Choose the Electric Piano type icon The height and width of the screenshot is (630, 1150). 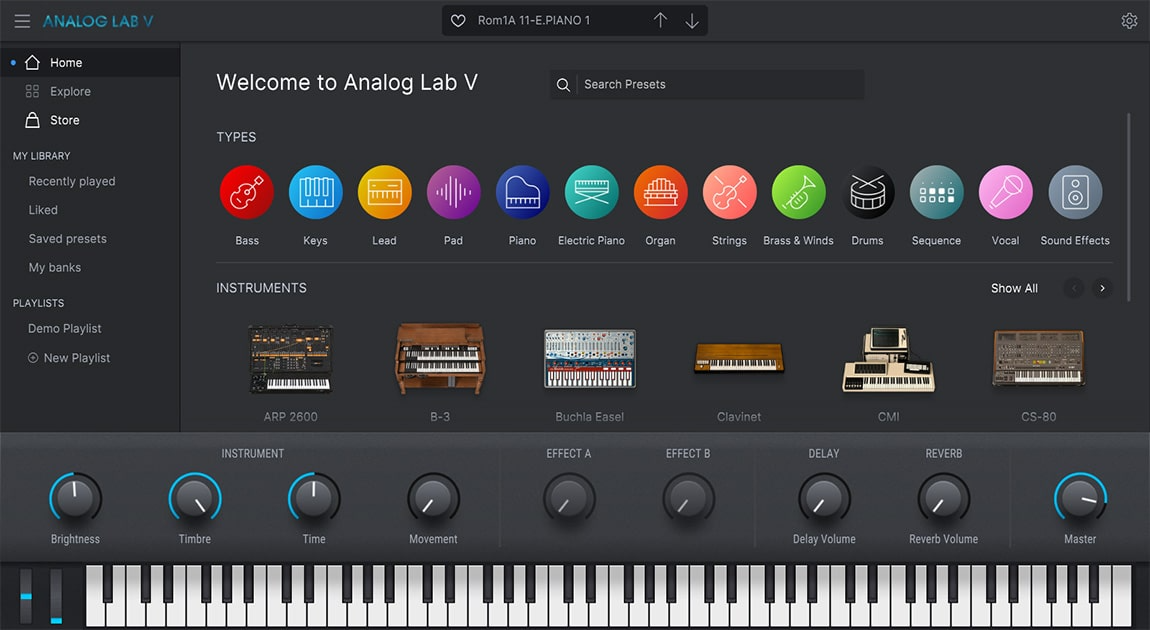pyautogui.click(x=591, y=192)
